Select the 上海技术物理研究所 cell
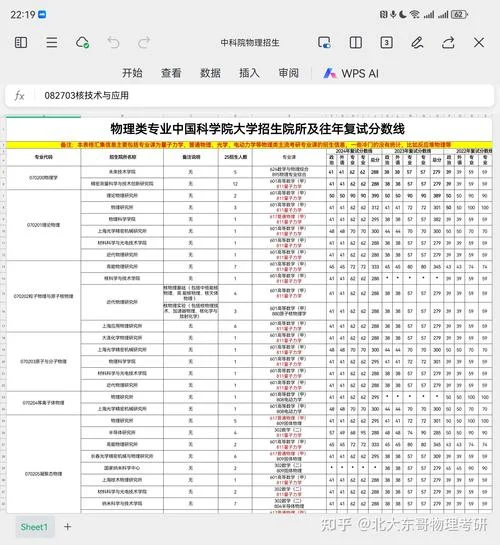The image size is (500, 545). [x=122, y=480]
